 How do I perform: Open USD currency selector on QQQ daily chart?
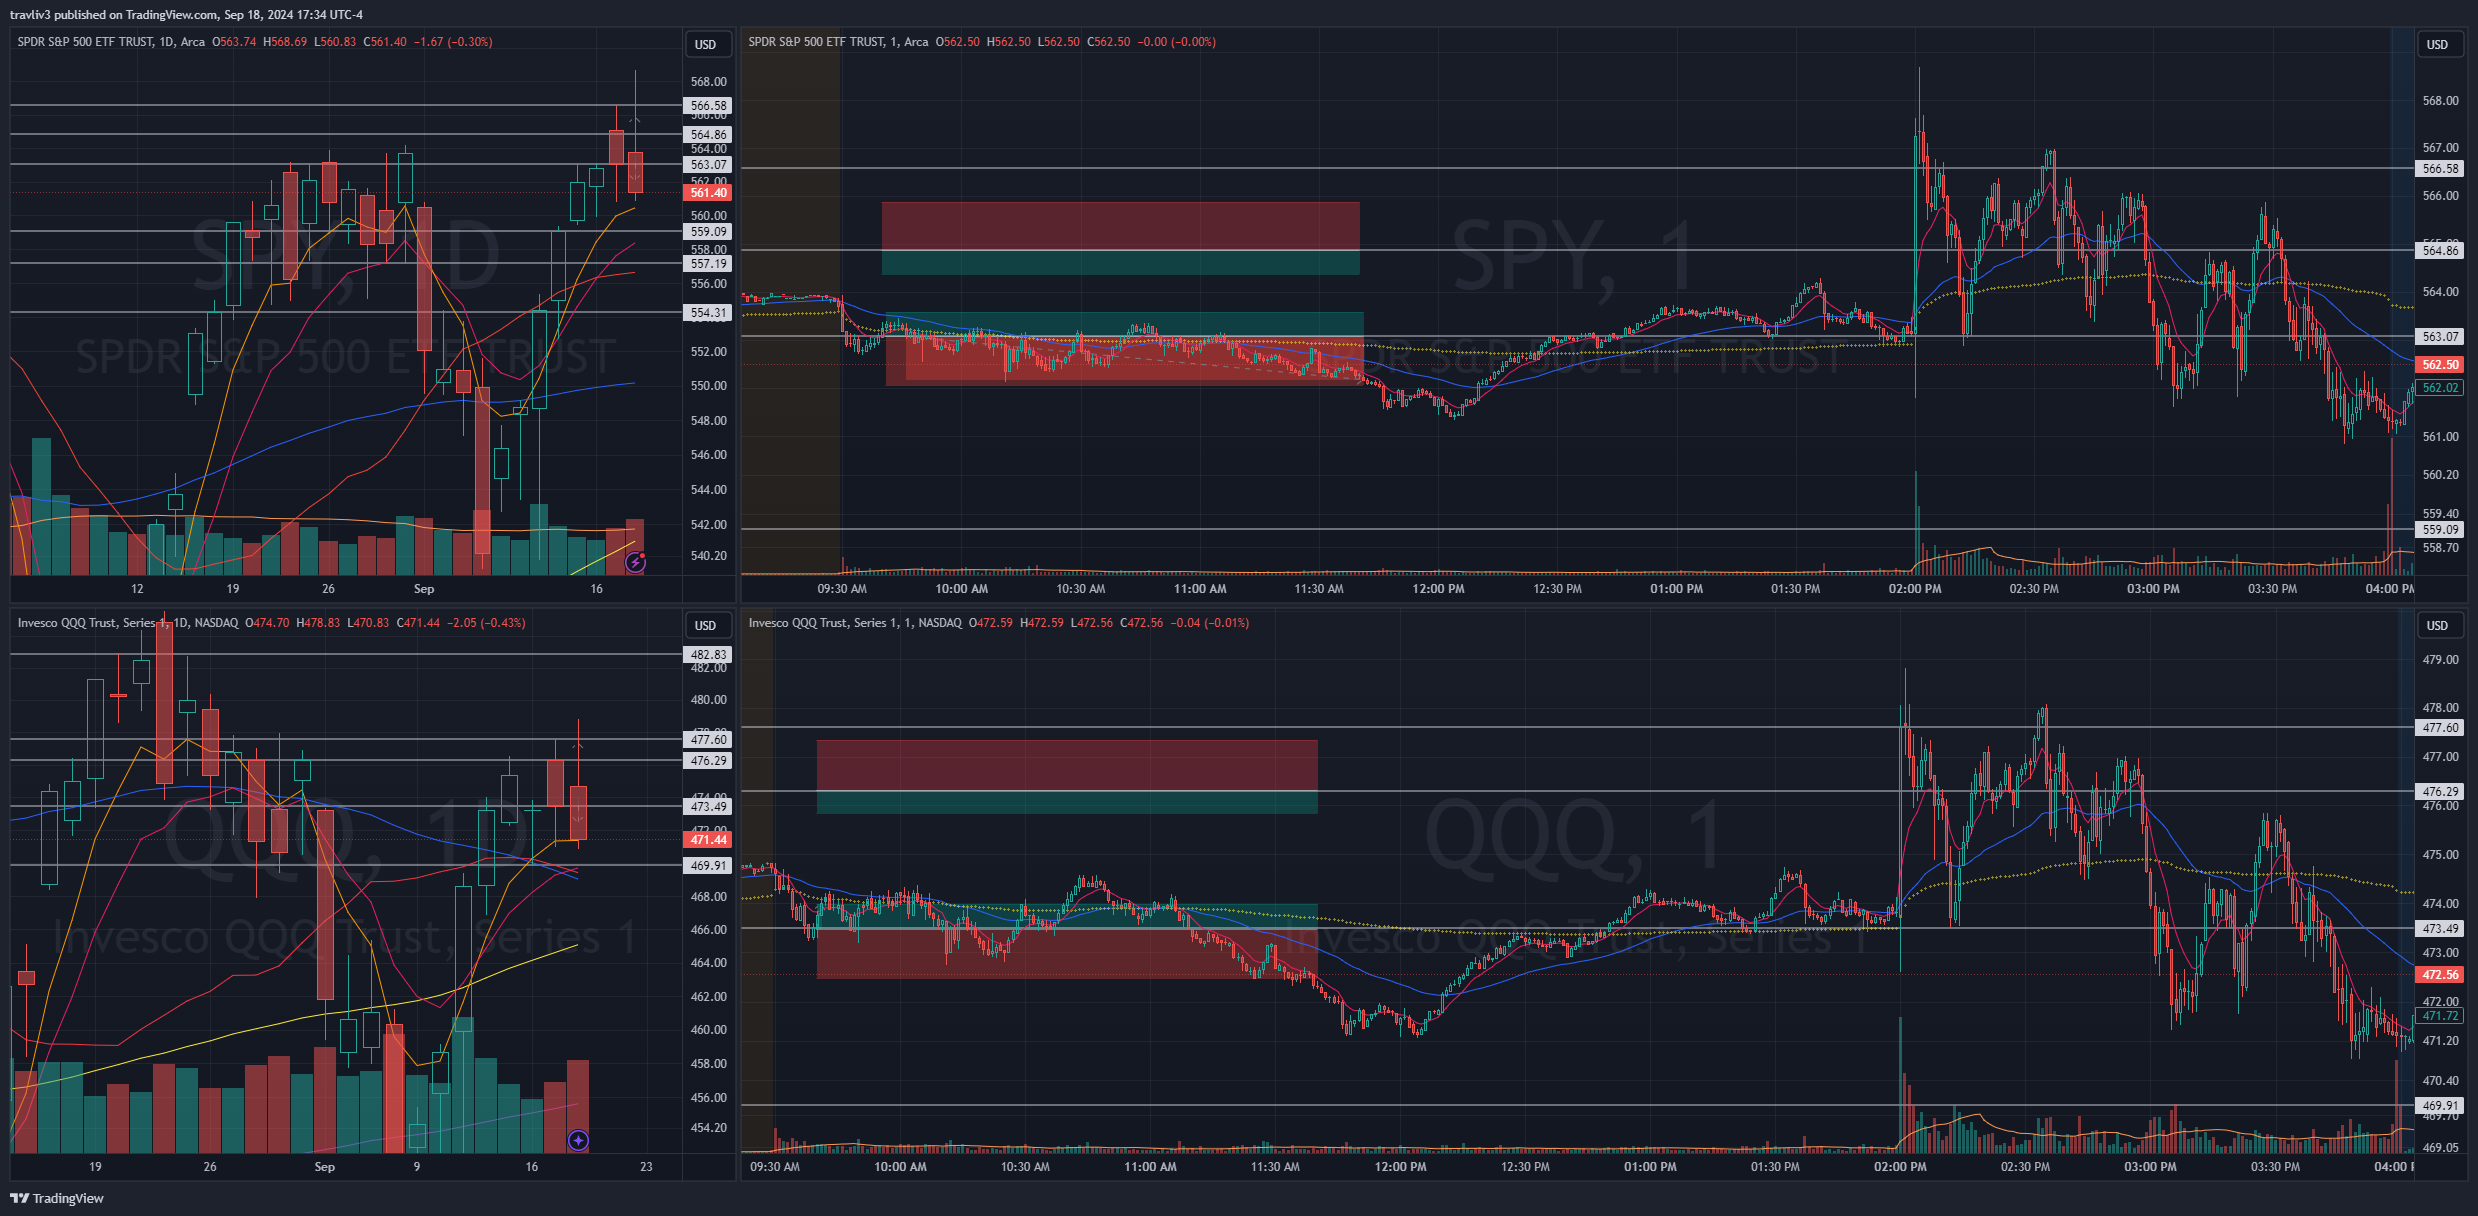coord(706,625)
